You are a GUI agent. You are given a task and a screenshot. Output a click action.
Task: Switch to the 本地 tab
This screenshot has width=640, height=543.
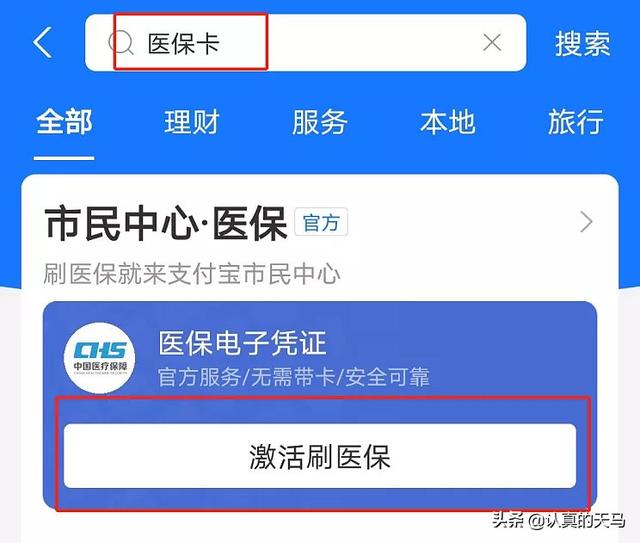click(x=448, y=122)
